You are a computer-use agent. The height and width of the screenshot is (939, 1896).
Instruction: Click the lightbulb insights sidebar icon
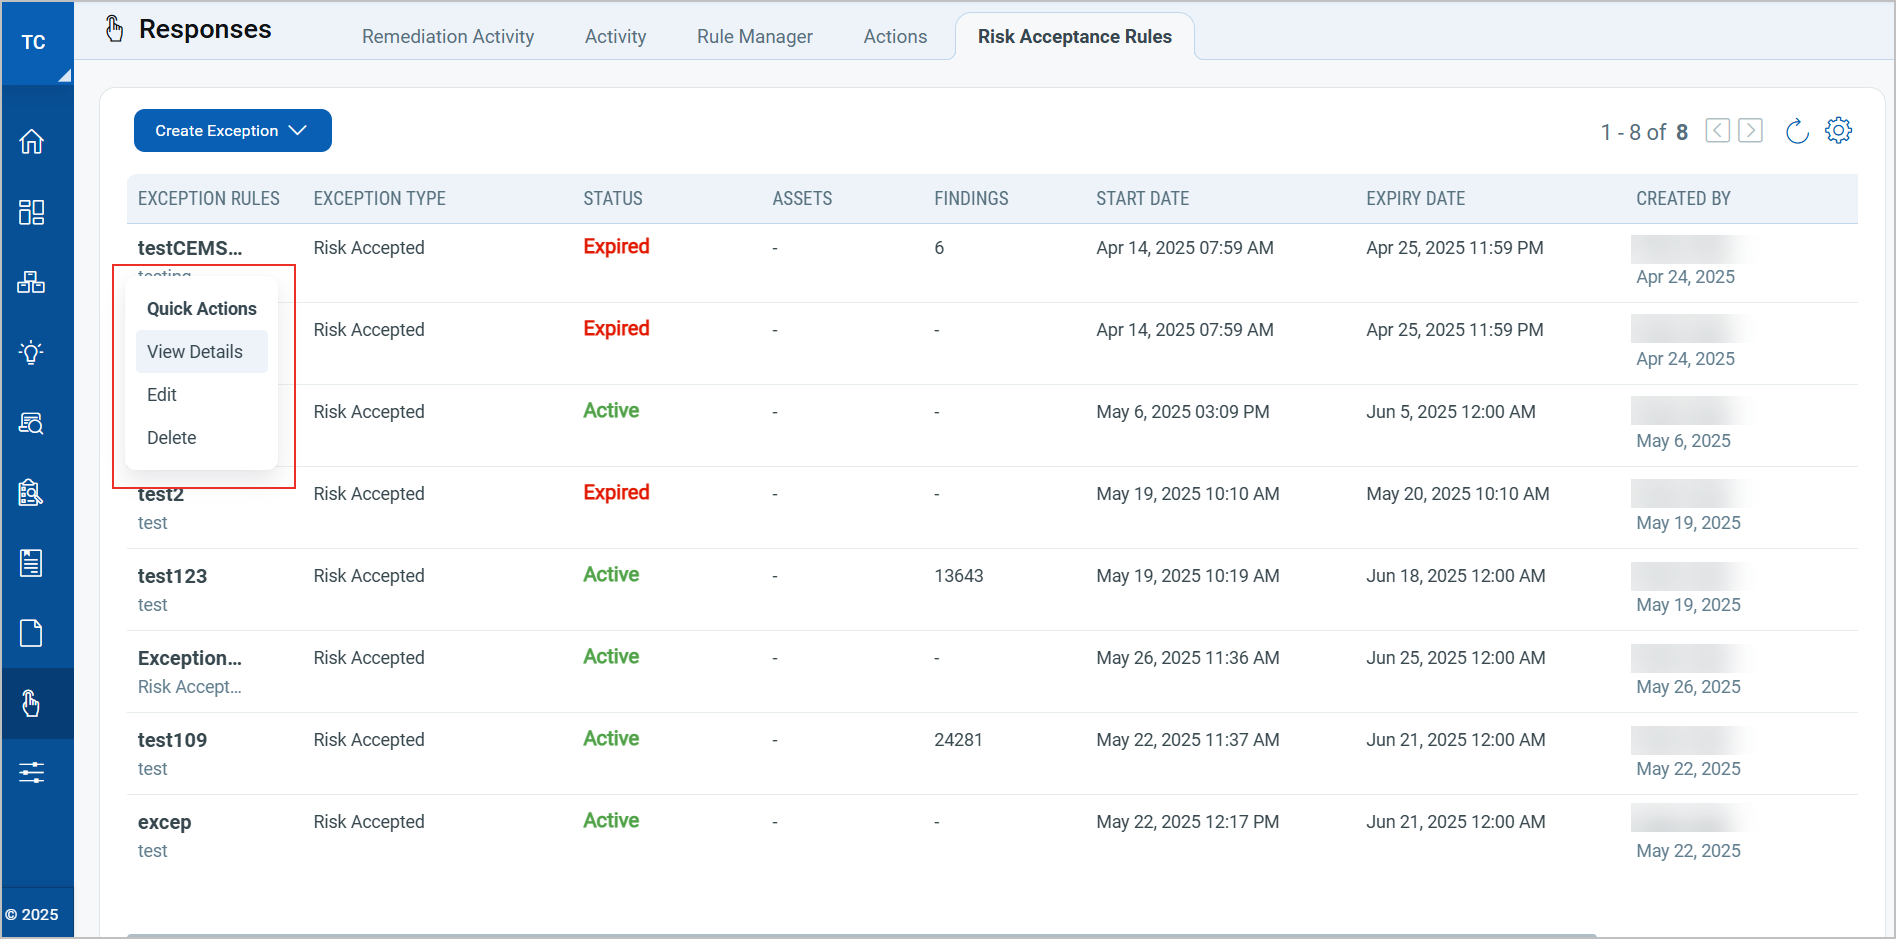click(32, 352)
